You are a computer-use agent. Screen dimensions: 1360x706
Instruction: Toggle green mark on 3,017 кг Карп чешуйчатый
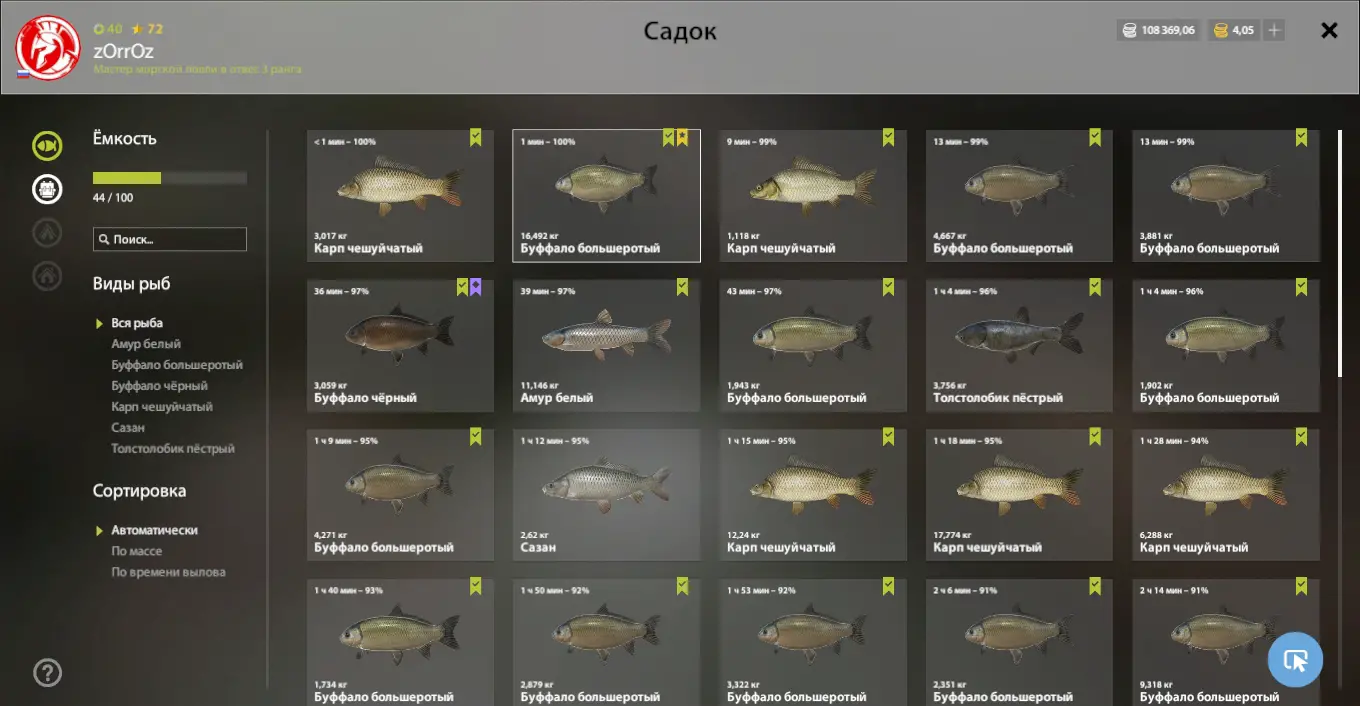(x=476, y=138)
